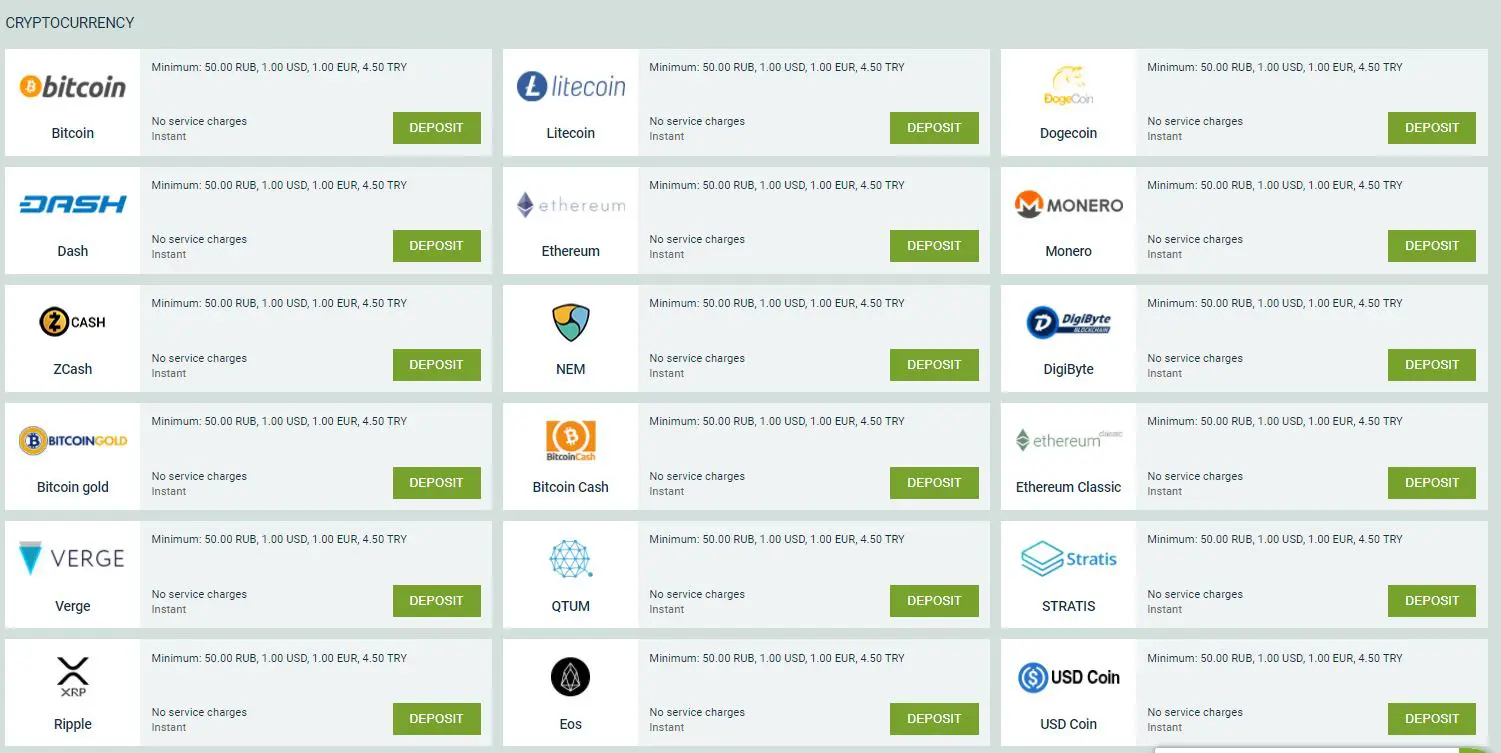The width and height of the screenshot is (1501, 753).
Task: Click the Eos Deposit button
Action: pyautogui.click(x=934, y=719)
